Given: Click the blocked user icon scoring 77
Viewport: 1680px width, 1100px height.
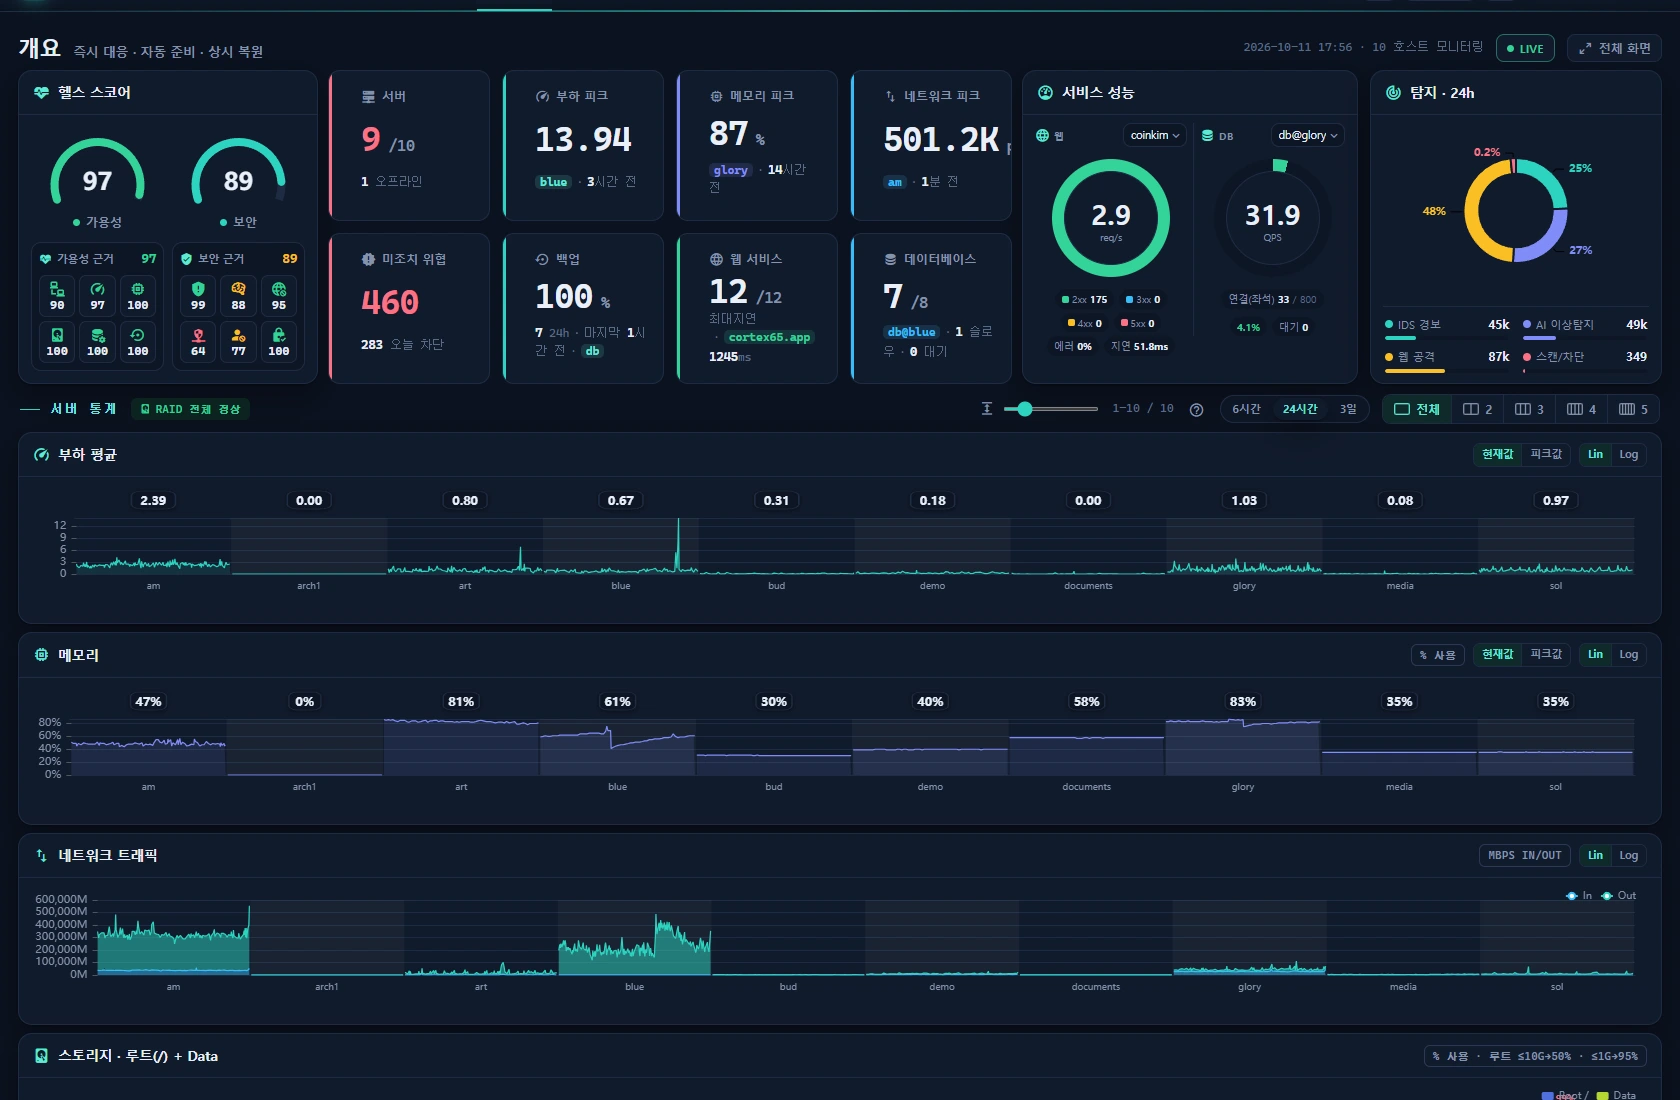Looking at the screenshot, I should (x=238, y=335).
